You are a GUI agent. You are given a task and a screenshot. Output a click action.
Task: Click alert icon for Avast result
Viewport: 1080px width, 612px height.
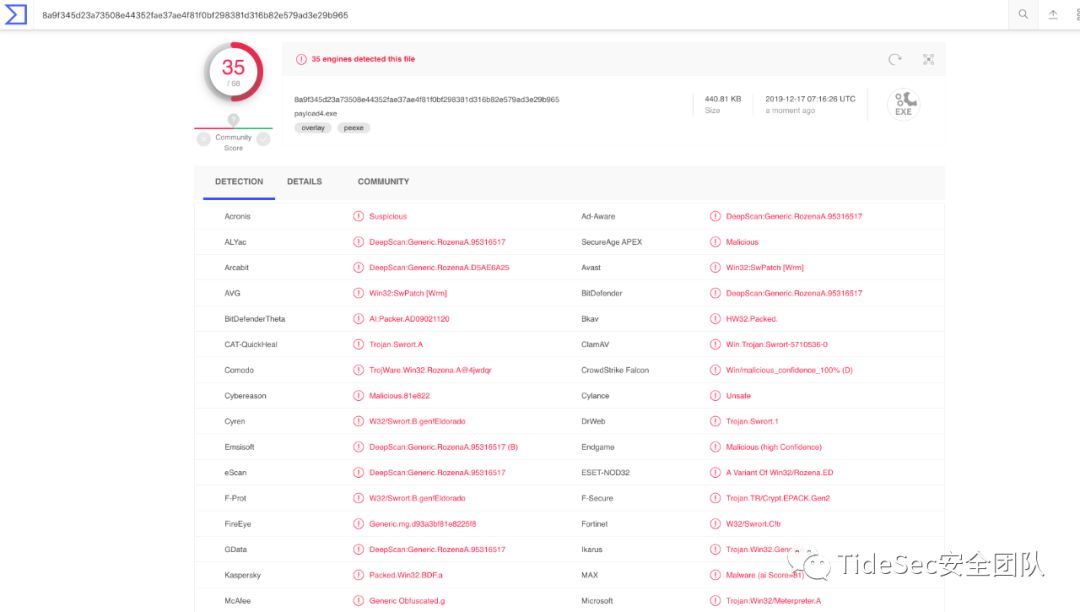tap(715, 267)
